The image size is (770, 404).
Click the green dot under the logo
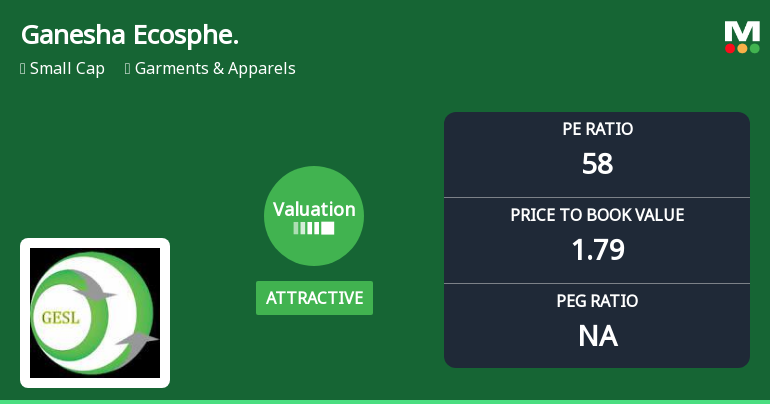point(754,48)
